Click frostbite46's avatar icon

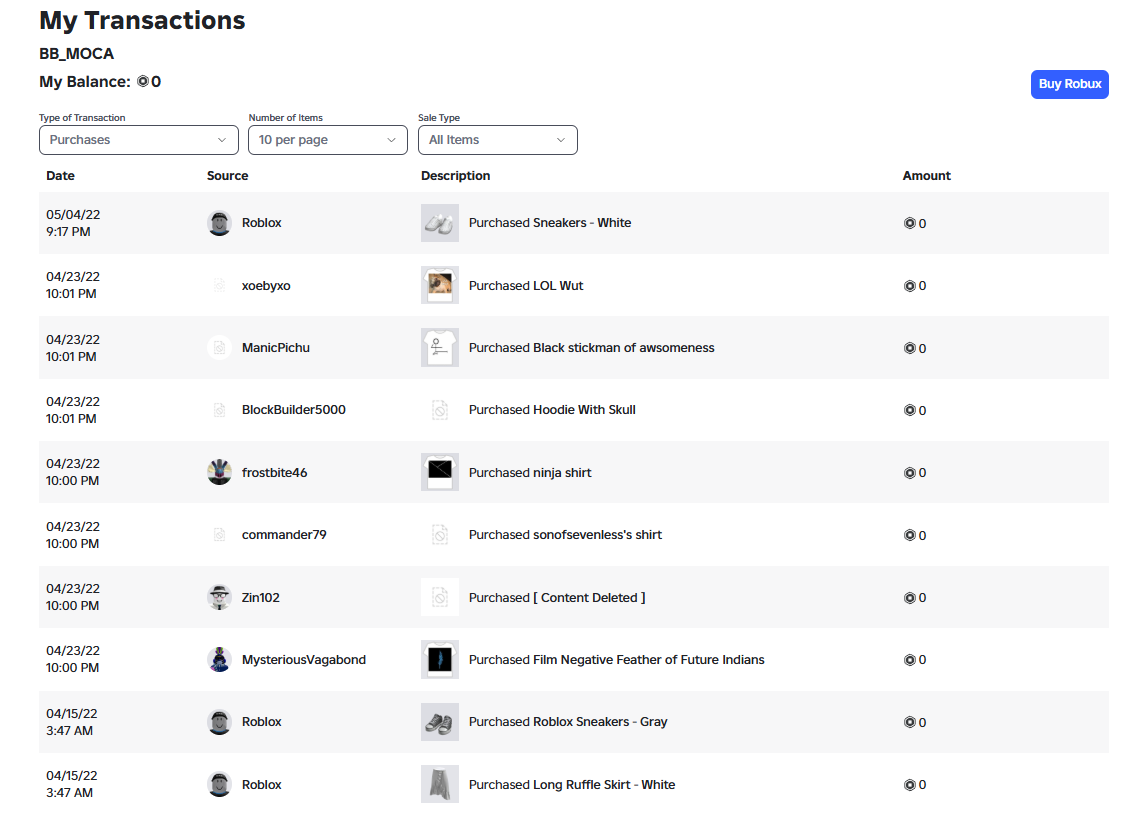tap(219, 472)
